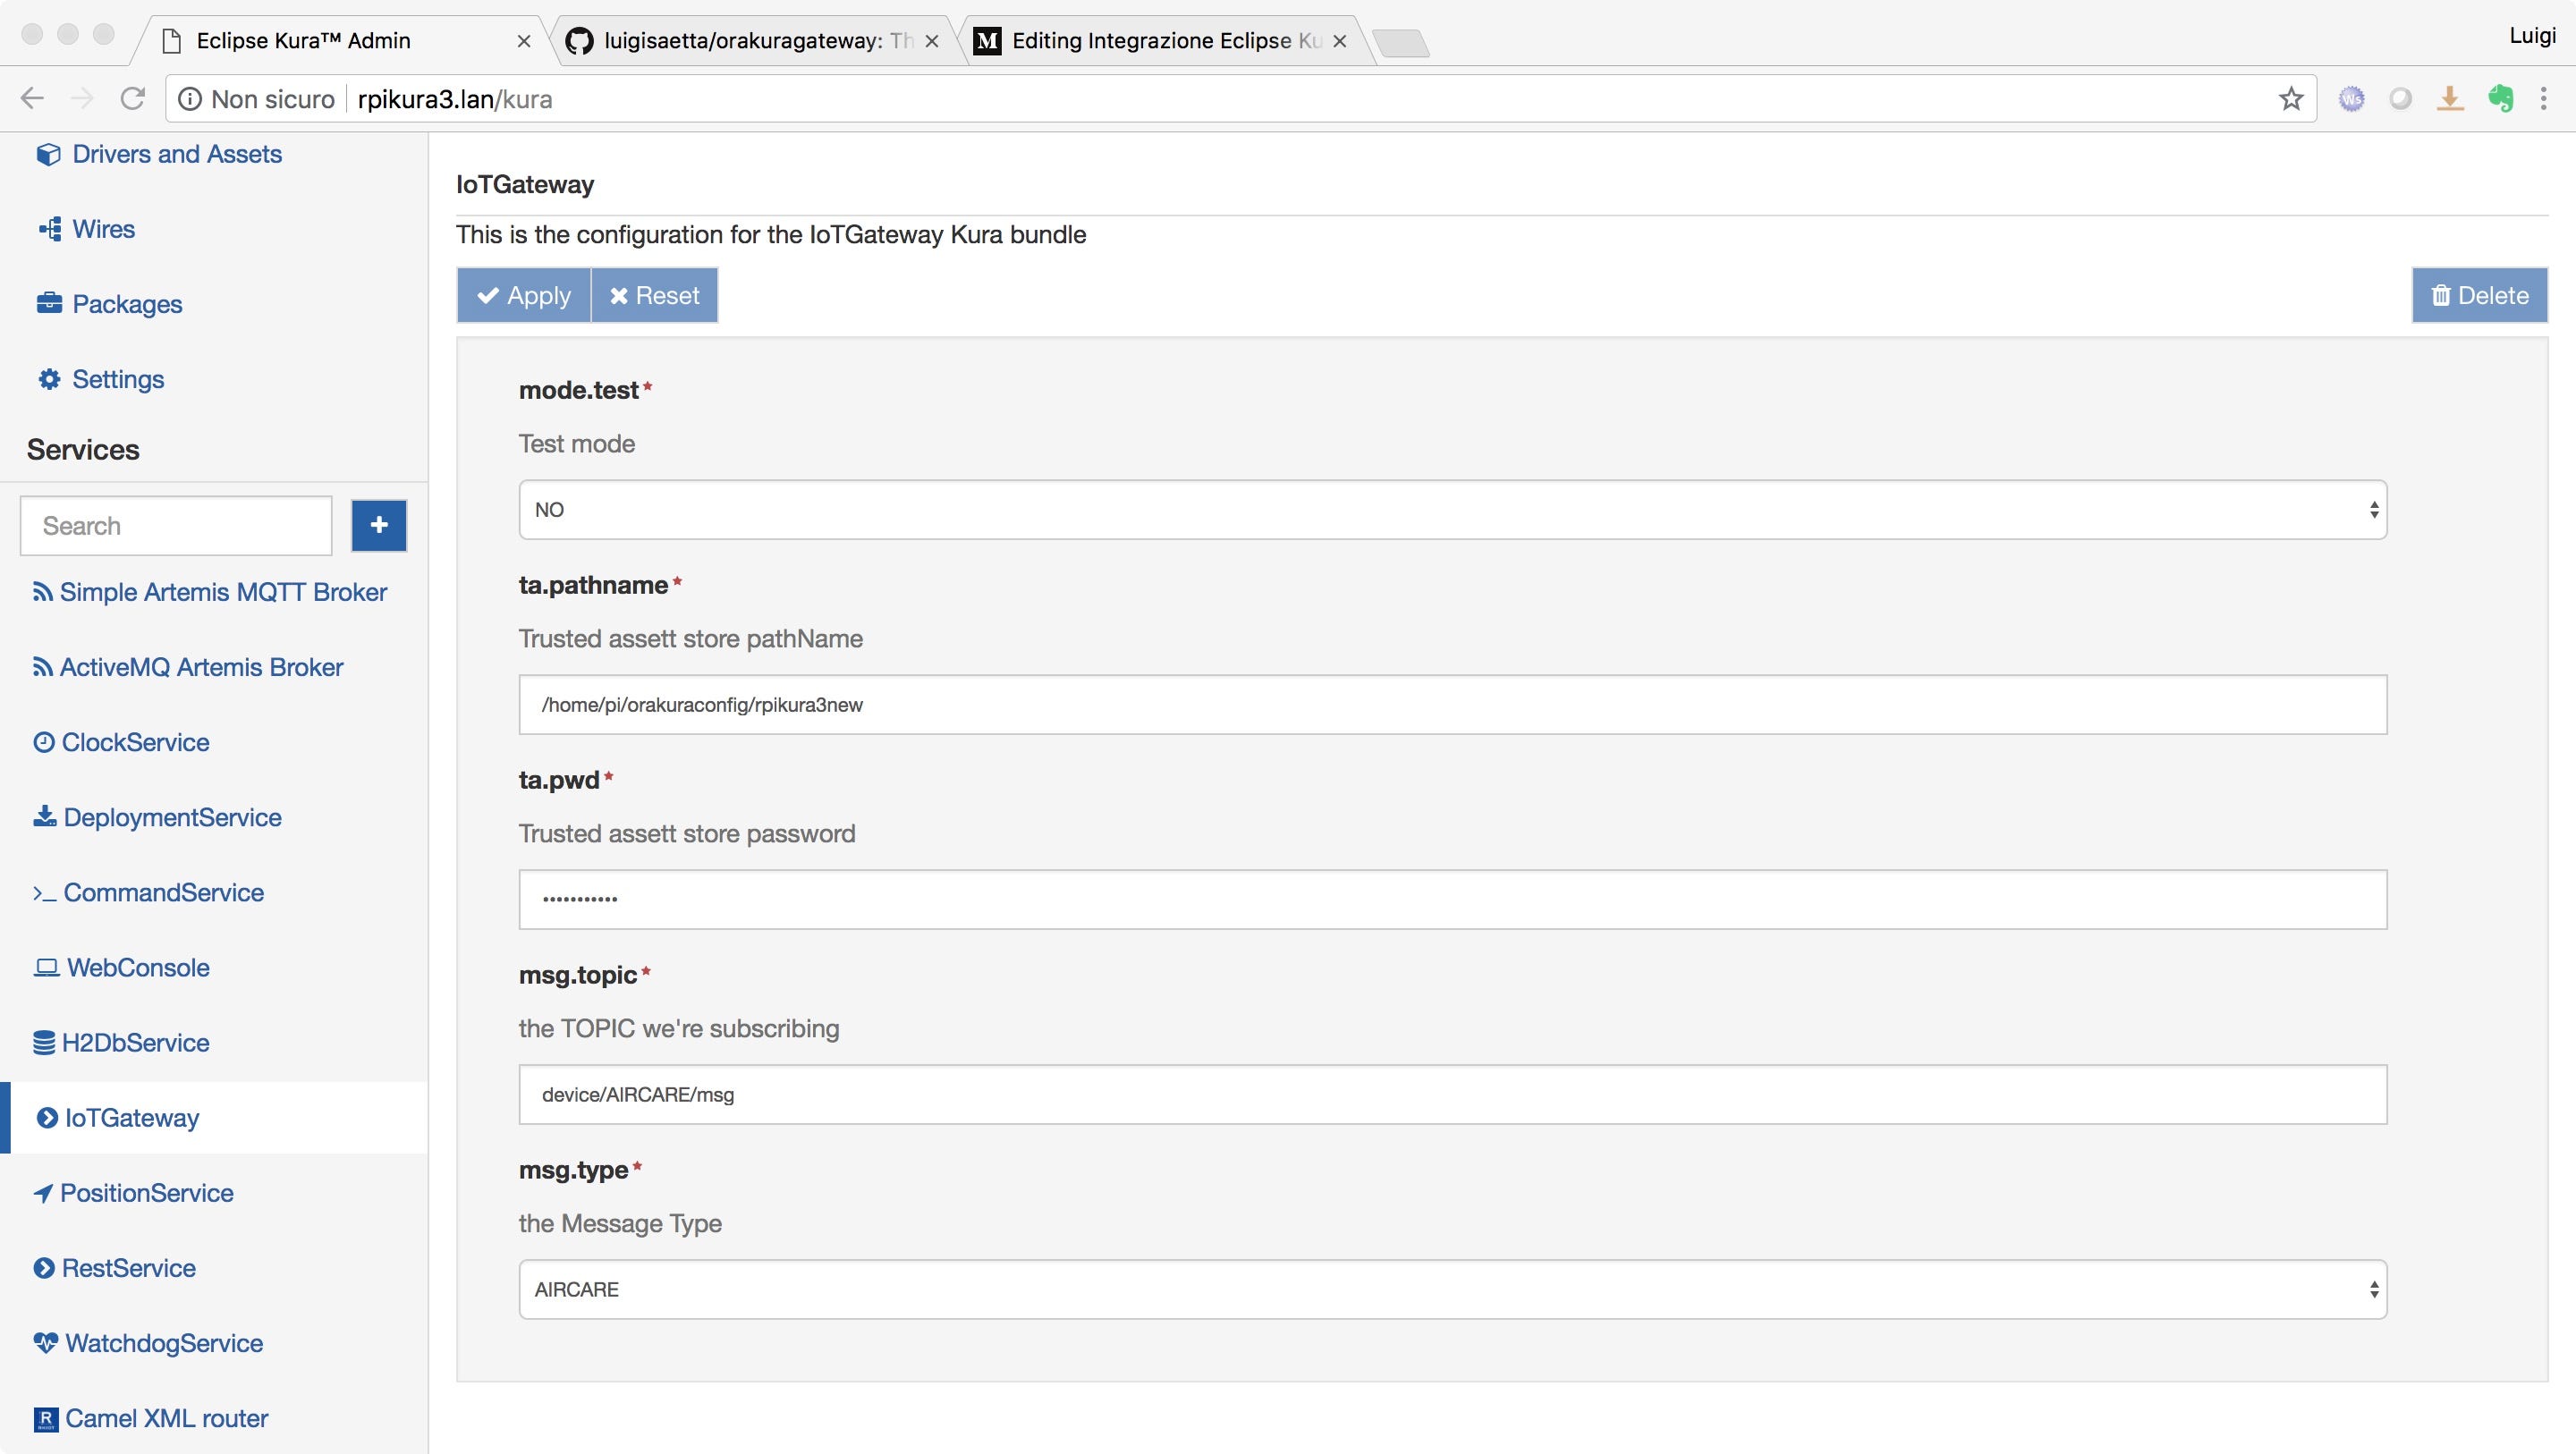
Task: Click the ActiveMQ Artemis Broker feed icon
Action: 42,667
